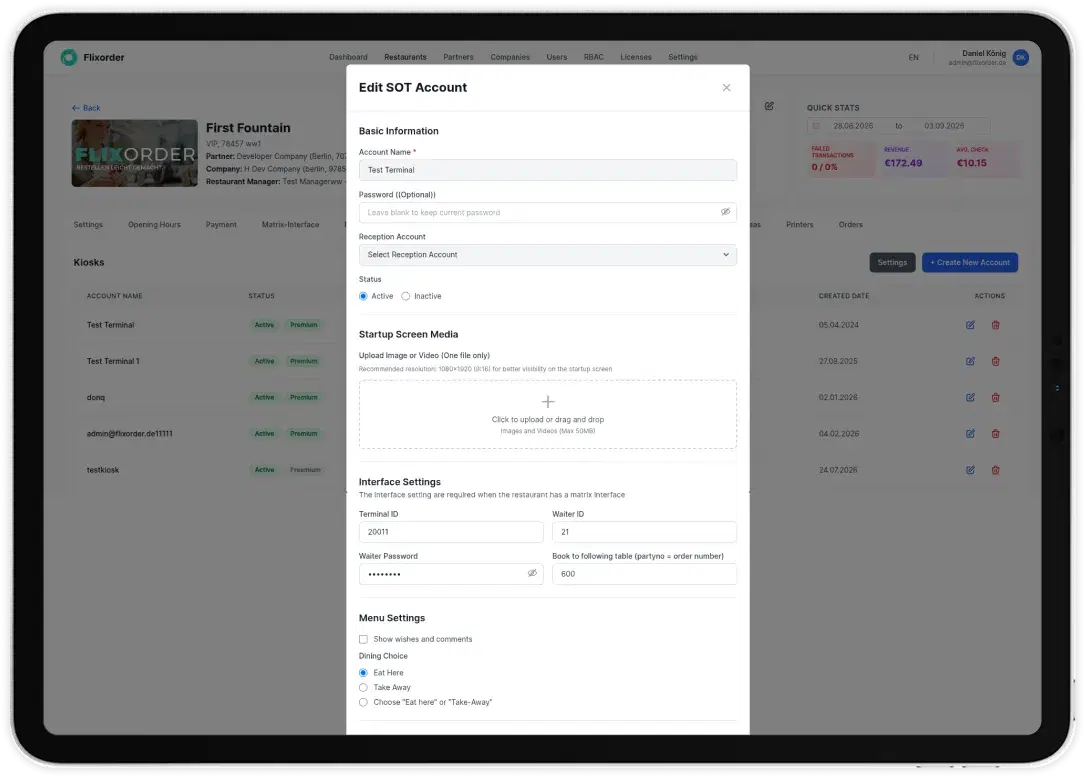Edit the Test Terminal kiosk row
The width and height of the screenshot is (1086, 778).
970,325
